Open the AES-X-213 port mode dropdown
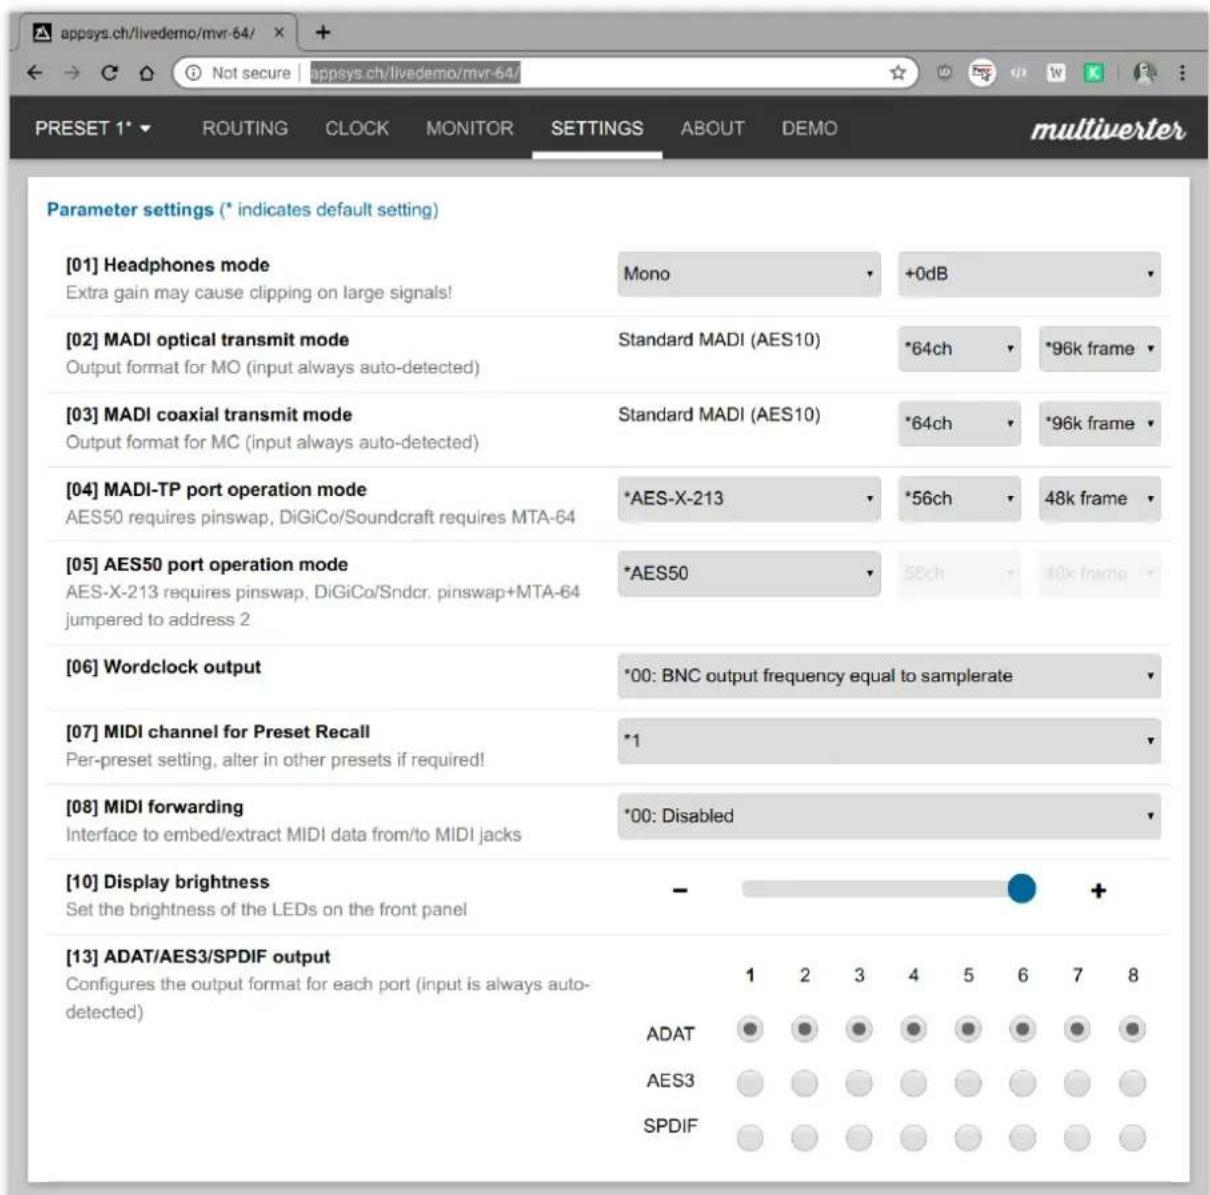The width and height of the screenshot is (1210, 1195). point(749,498)
